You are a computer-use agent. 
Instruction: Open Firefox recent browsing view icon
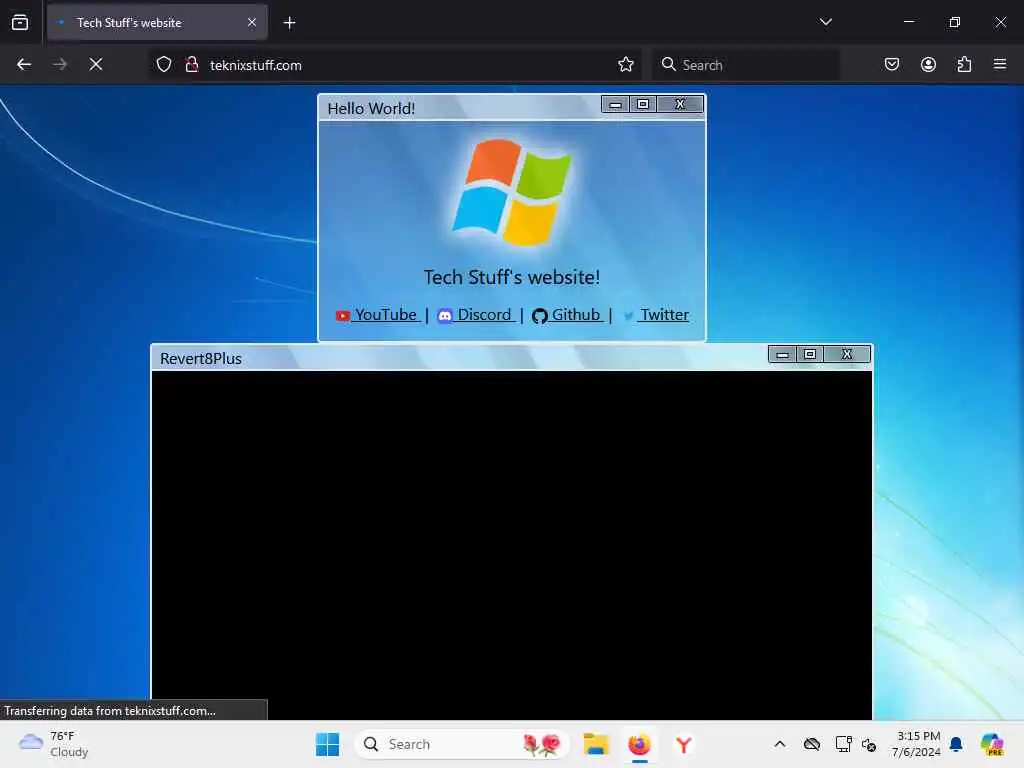[x=20, y=22]
